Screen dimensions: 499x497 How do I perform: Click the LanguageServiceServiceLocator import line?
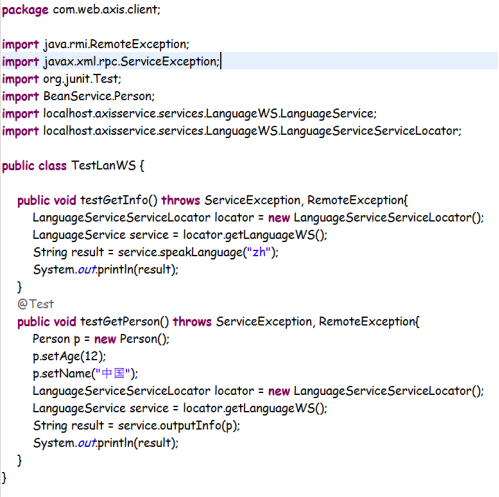coord(232,131)
